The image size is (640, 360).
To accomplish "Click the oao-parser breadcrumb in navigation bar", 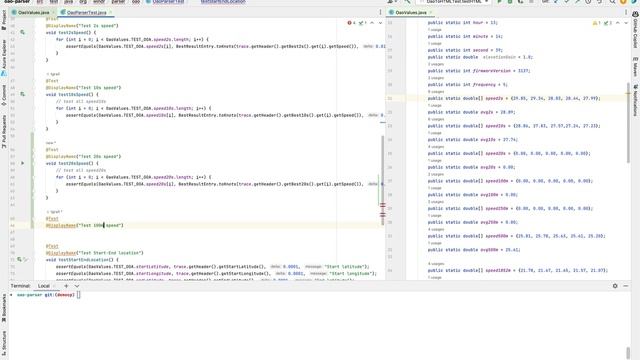I will 17,2.
